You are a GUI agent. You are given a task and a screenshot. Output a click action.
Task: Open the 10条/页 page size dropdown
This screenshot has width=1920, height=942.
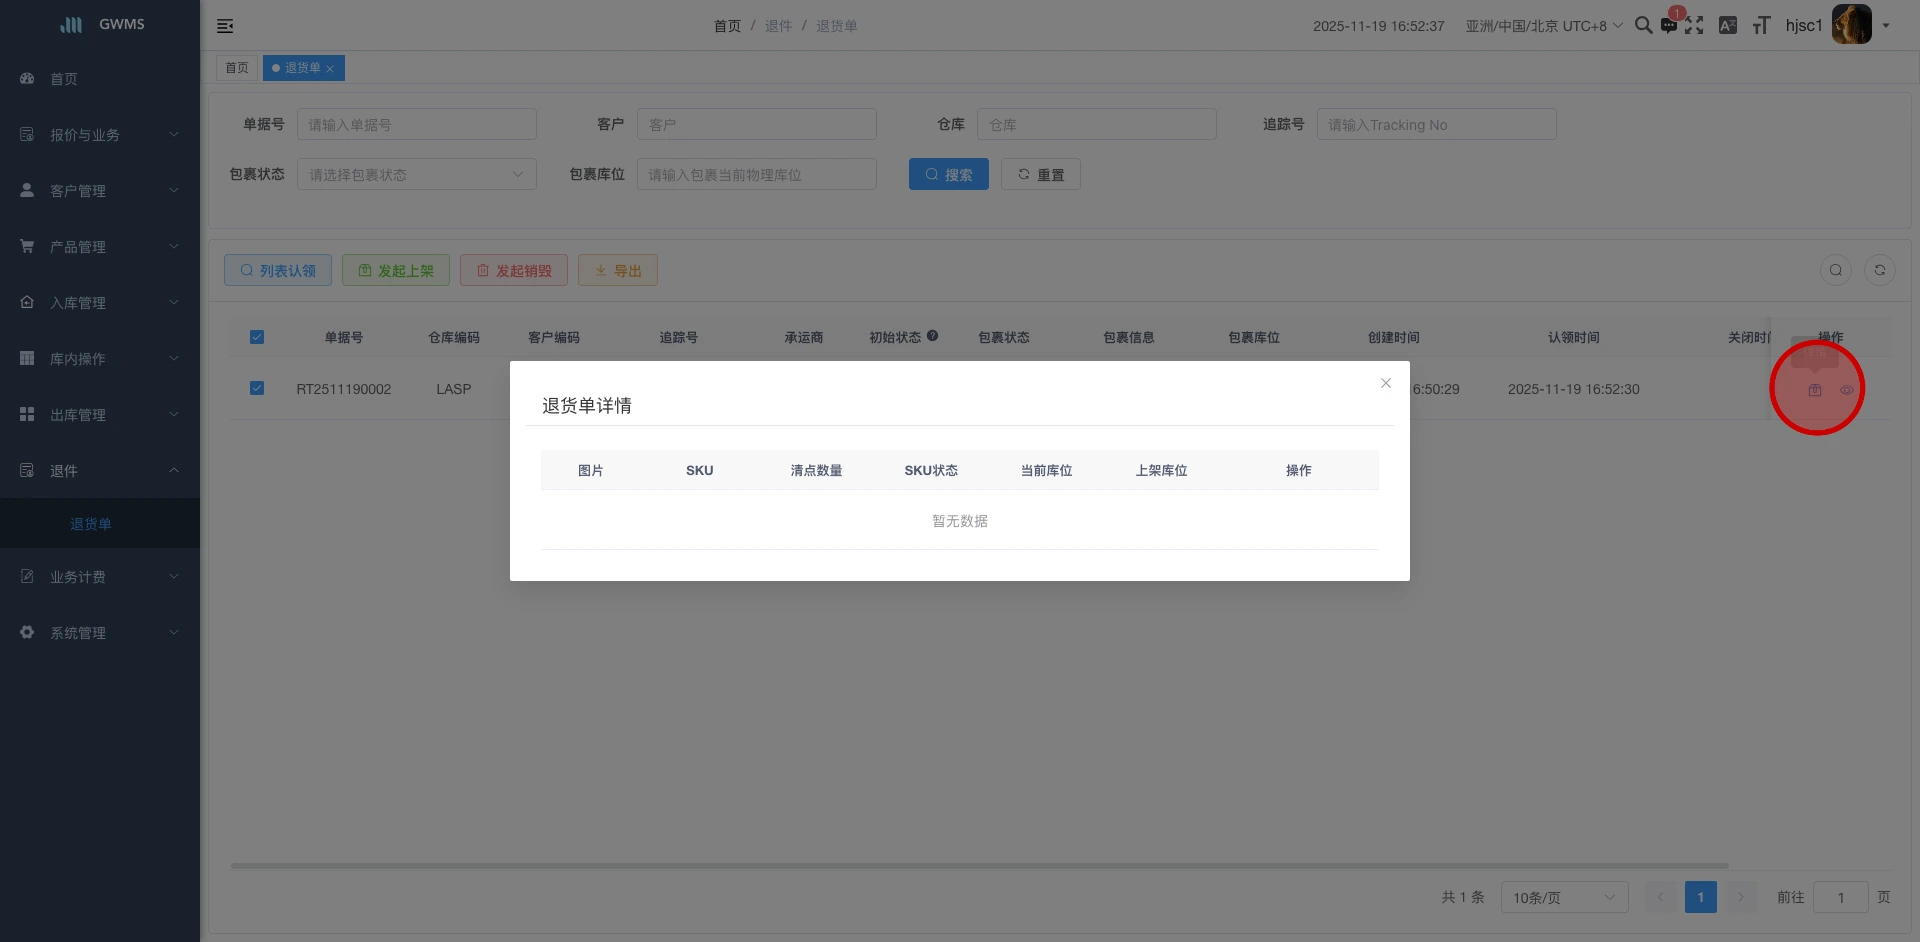1563,897
